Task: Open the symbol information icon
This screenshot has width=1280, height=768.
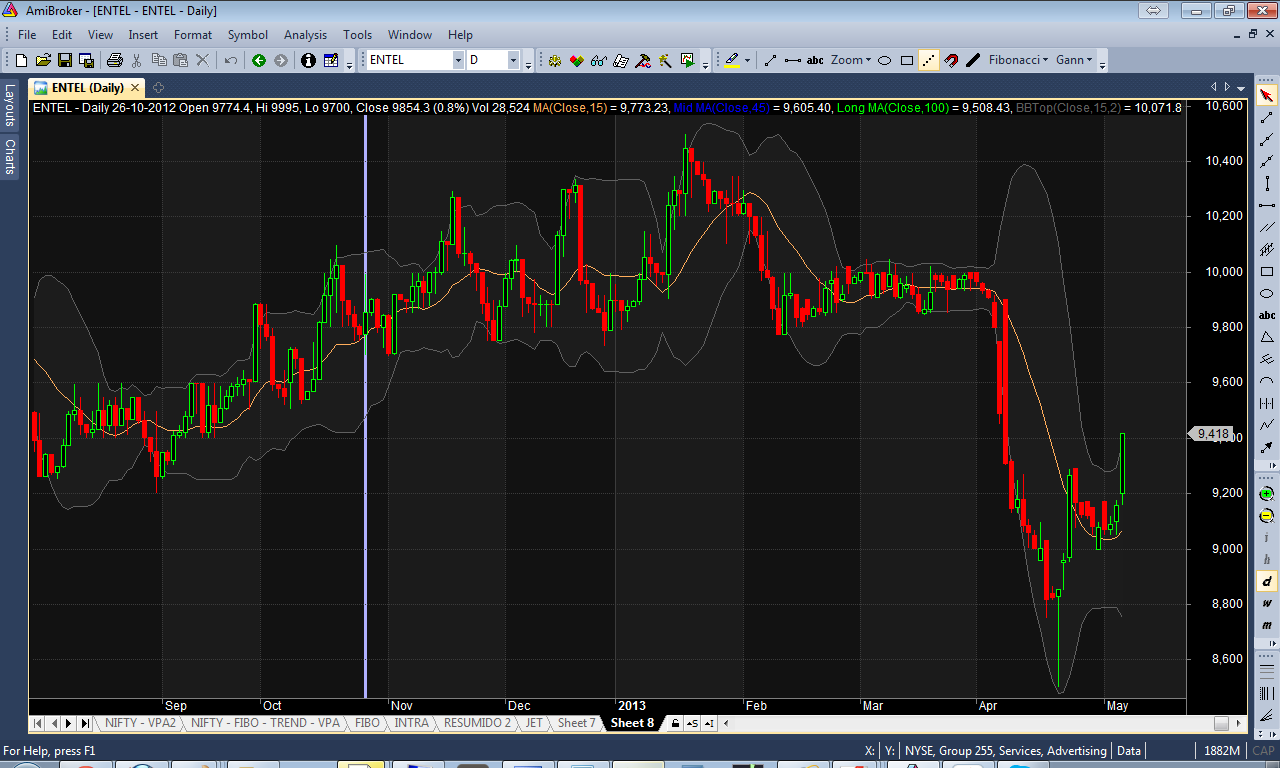Action: coord(308,60)
